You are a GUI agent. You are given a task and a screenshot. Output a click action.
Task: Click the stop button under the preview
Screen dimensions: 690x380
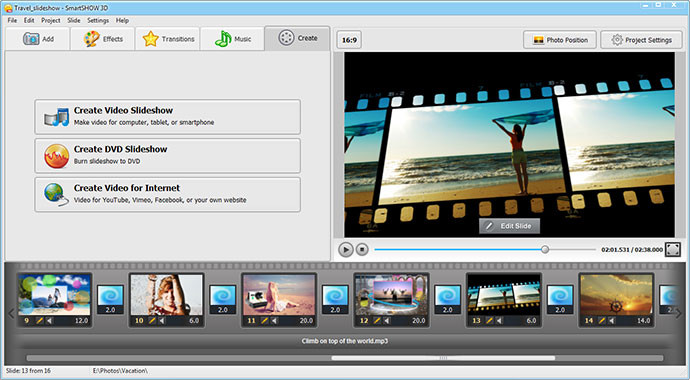tap(362, 250)
